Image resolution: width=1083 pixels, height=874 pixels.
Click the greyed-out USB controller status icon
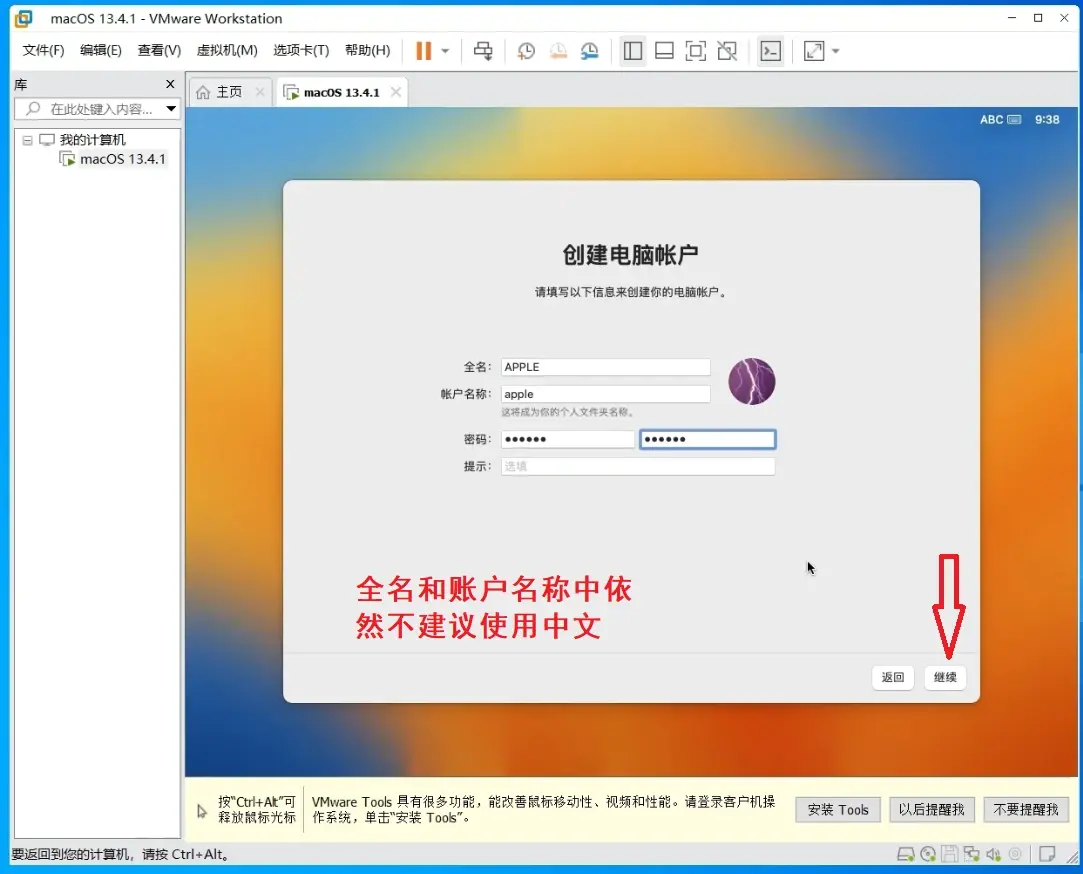(1015, 855)
